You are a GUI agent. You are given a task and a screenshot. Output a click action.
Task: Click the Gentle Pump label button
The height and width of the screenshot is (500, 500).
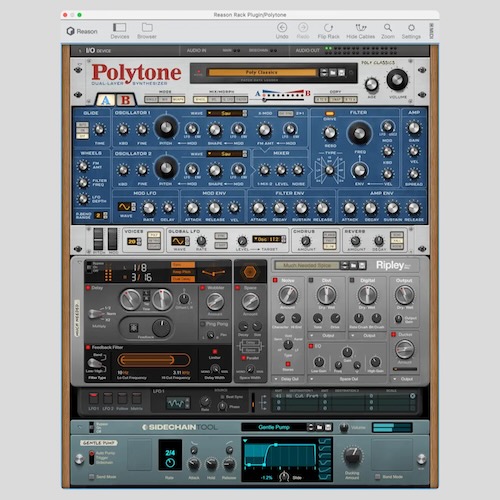click(99, 443)
